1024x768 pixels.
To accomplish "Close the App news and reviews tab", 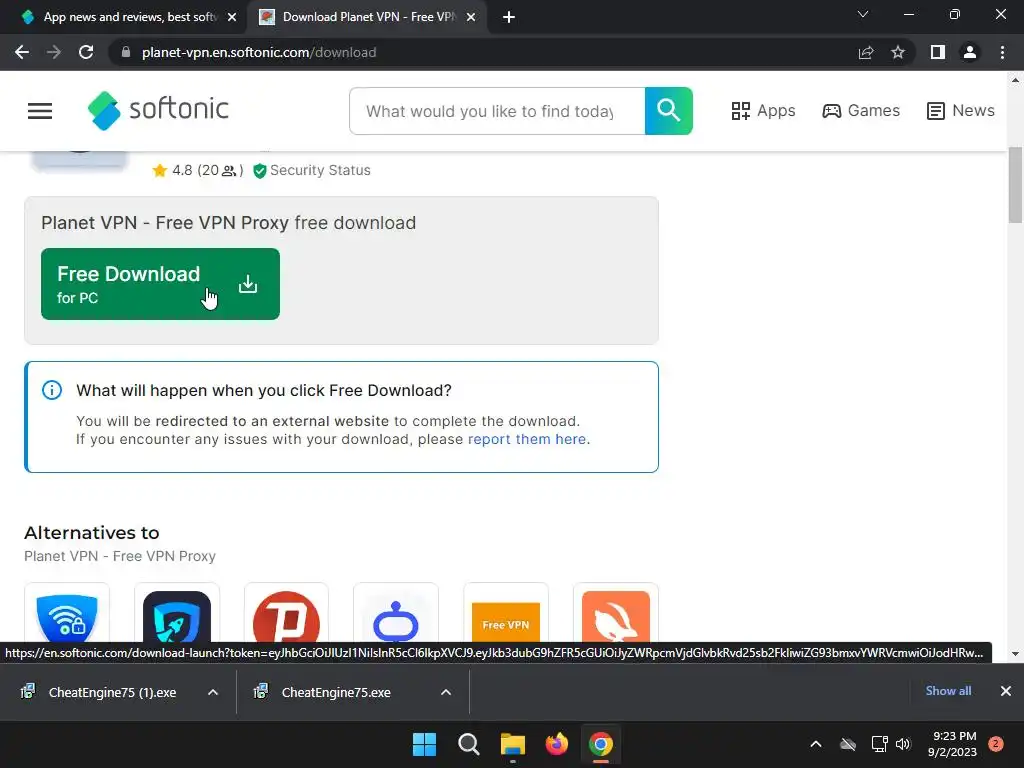I will click(232, 18).
